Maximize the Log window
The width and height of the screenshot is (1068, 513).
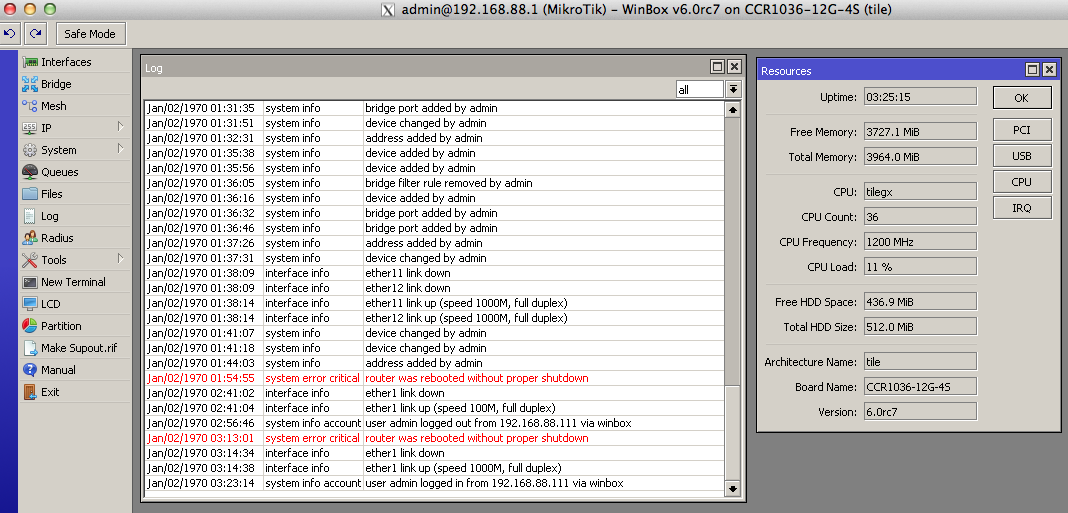[717, 67]
